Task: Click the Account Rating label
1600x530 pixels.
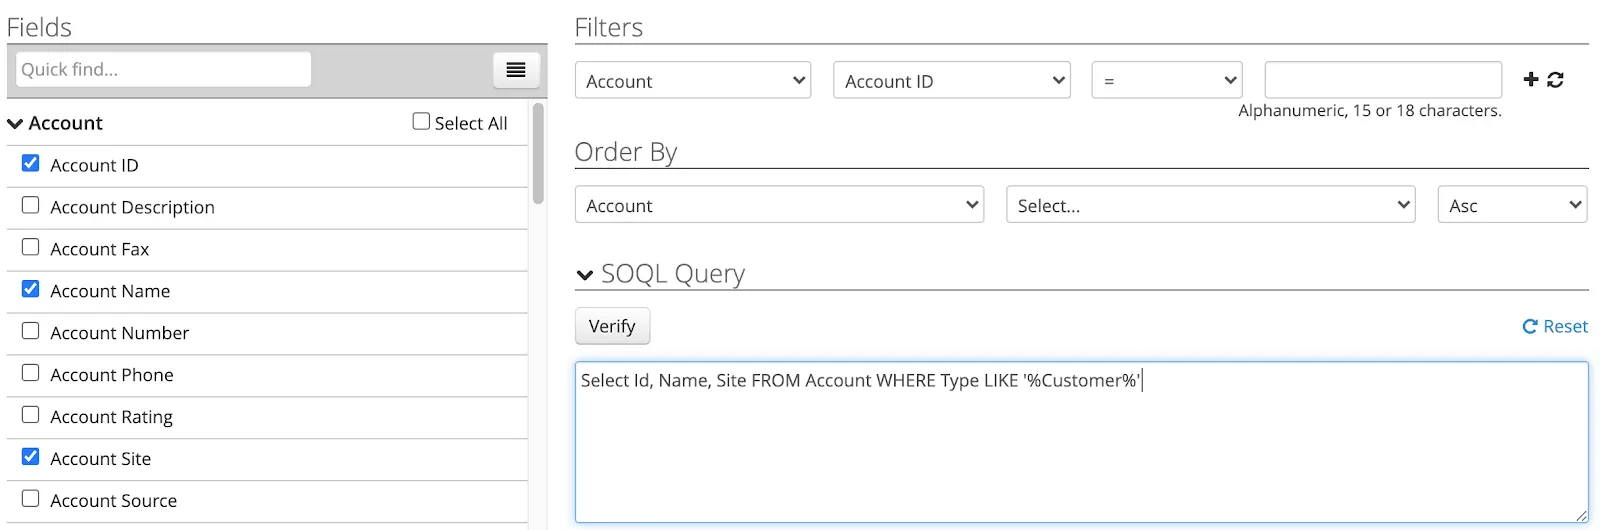Action: coord(112,417)
